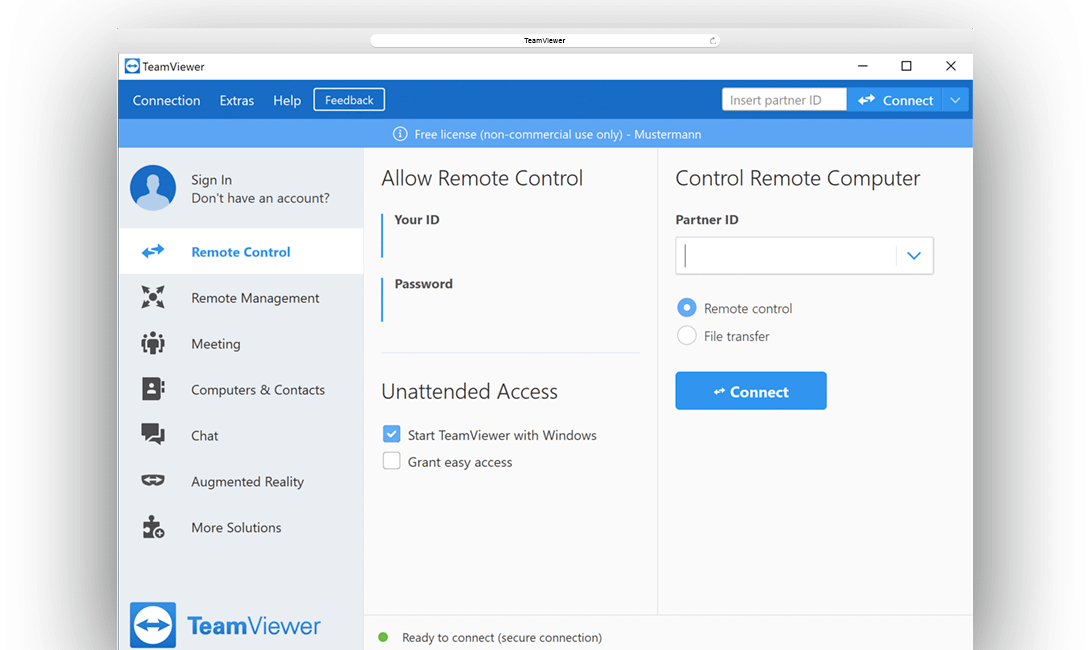Switch to Remote Control section
Screen dimensions: 1090x650
pyautogui.click(x=241, y=252)
